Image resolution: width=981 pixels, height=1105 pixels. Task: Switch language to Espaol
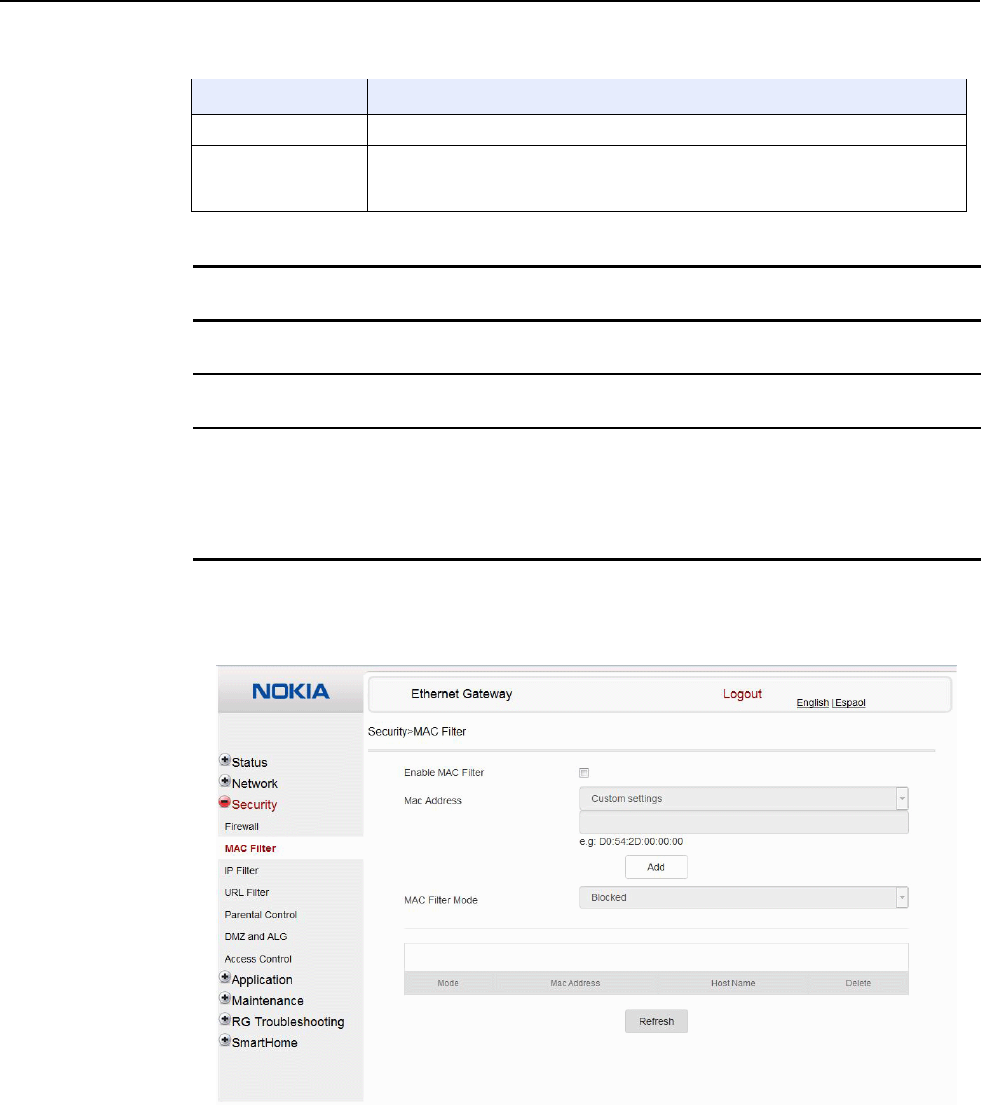pyautogui.click(x=850, y=703)
